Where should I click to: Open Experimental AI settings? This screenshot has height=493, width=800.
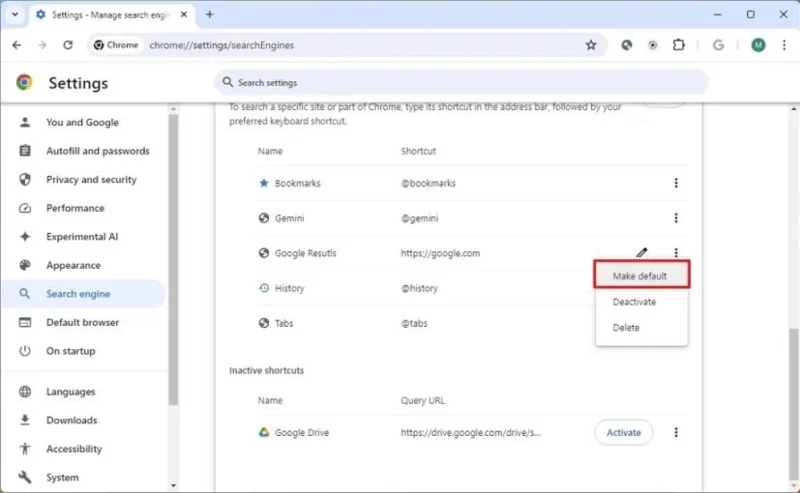83,237
